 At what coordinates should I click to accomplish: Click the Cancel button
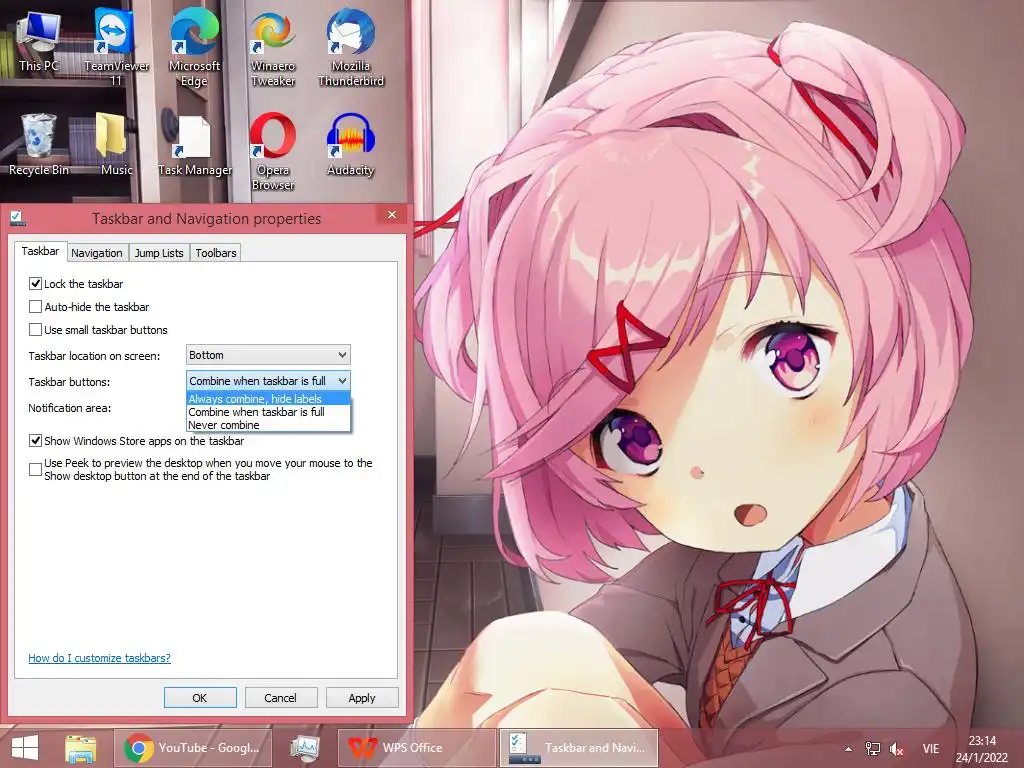tap(281, 697)
